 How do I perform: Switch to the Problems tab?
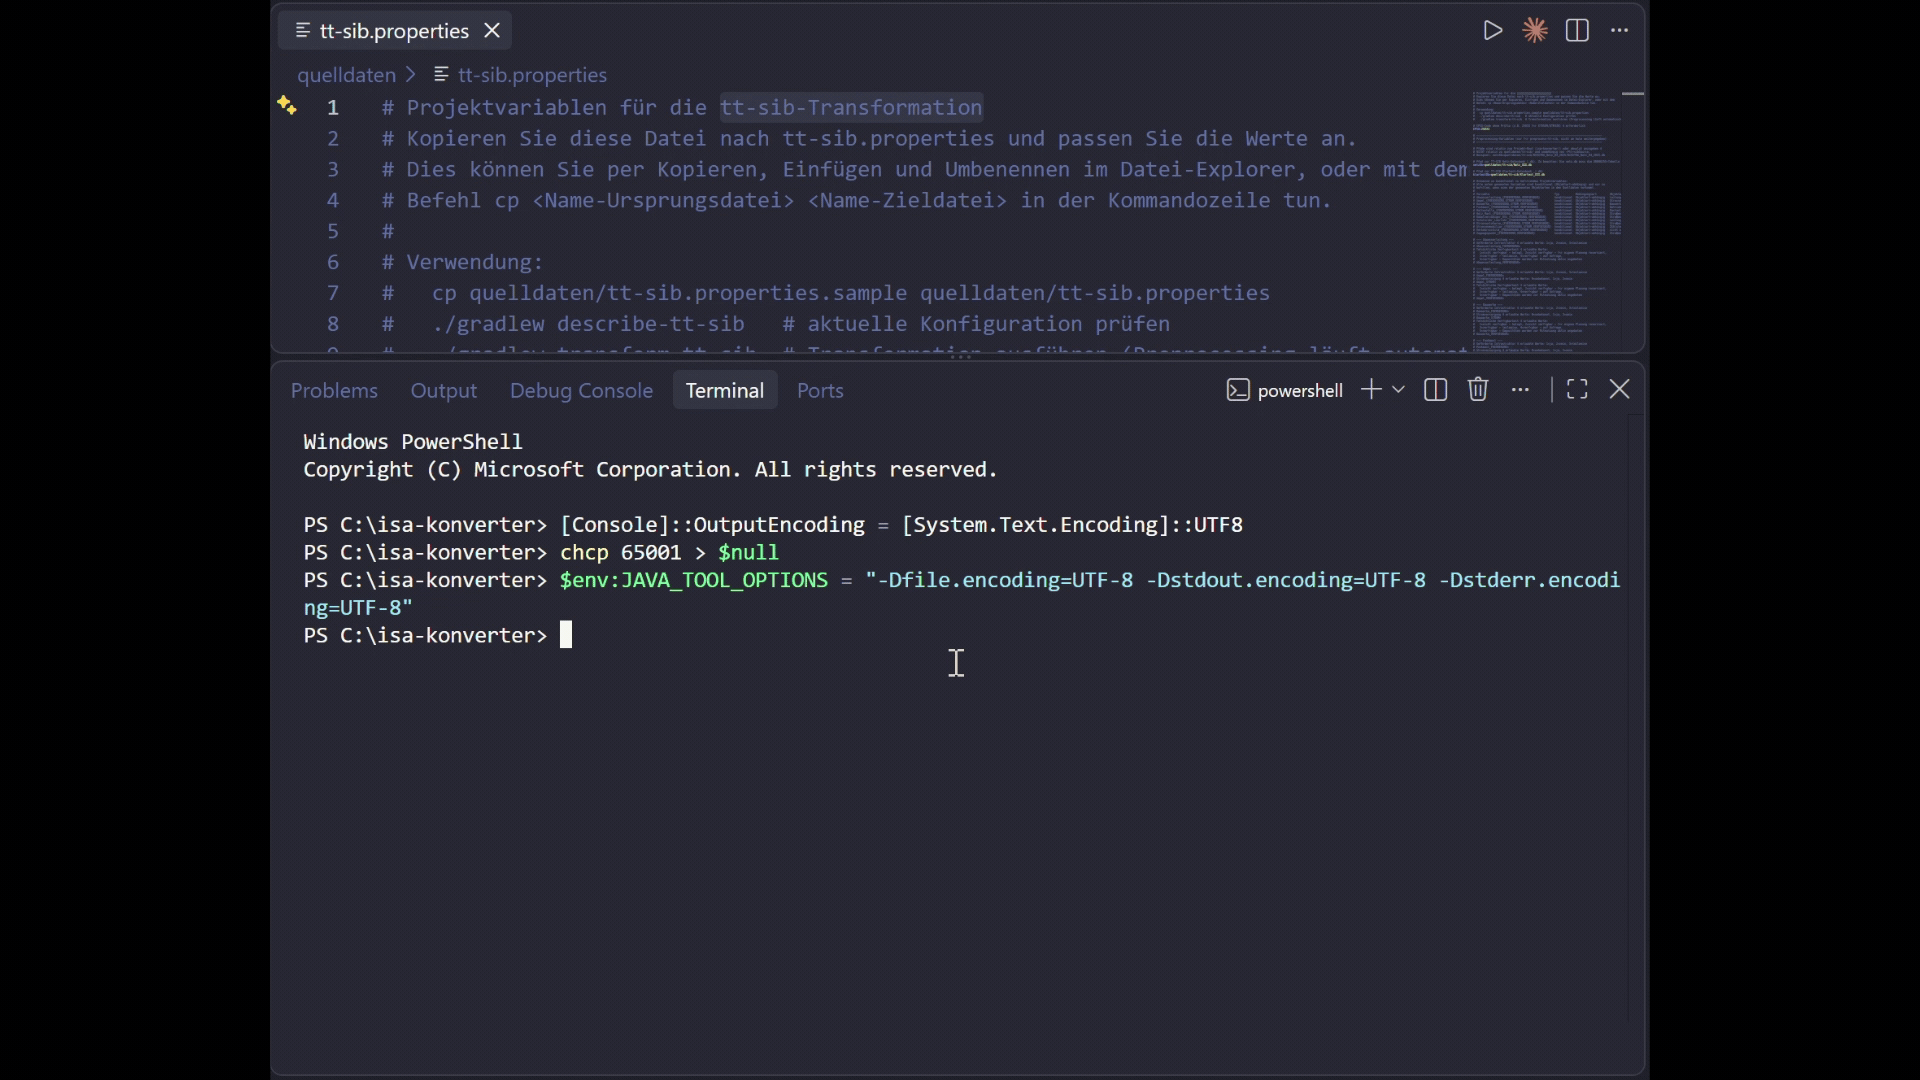334,391
